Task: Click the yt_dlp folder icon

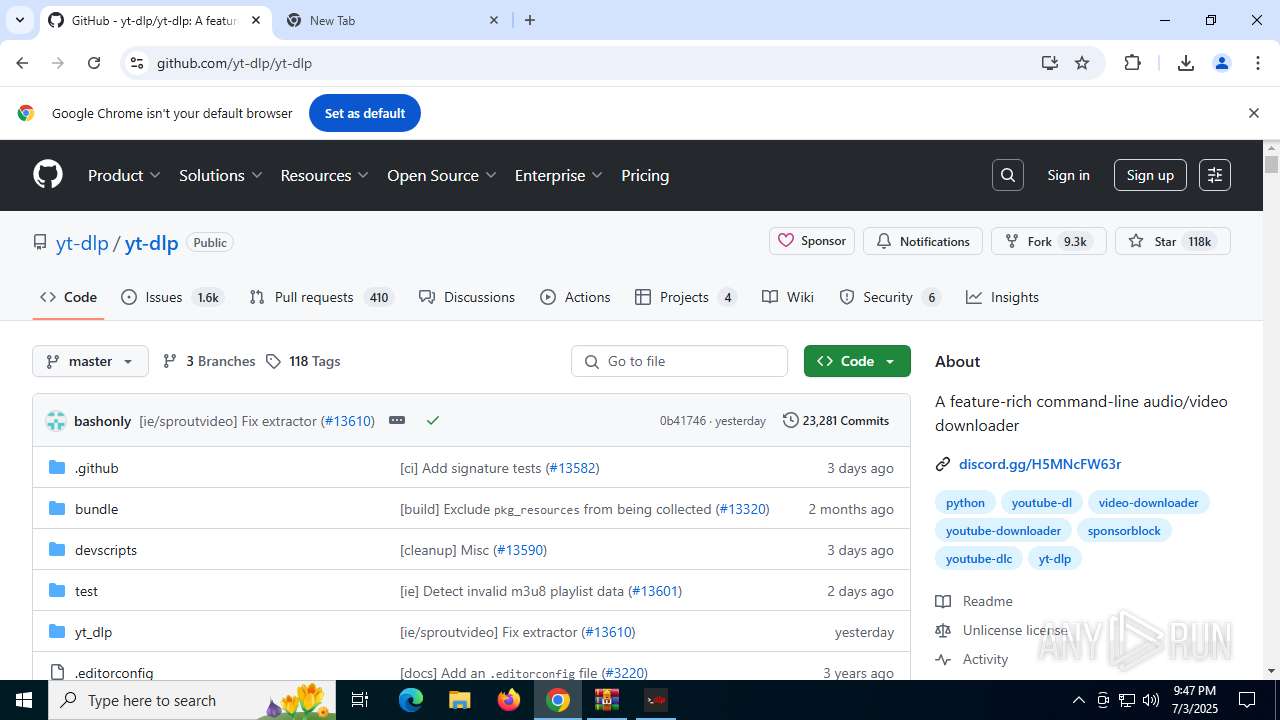Action: pos(57,632)
